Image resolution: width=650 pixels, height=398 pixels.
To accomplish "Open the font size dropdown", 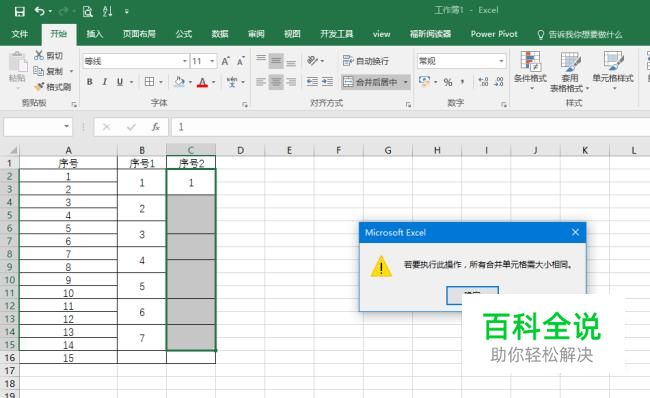I will click(x=212, y=61).
